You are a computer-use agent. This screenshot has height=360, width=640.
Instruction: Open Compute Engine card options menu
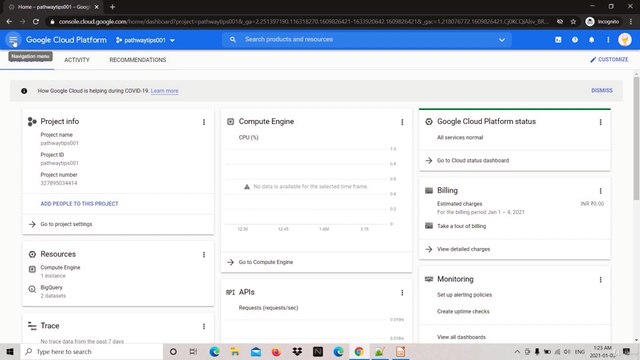[402, 122]
